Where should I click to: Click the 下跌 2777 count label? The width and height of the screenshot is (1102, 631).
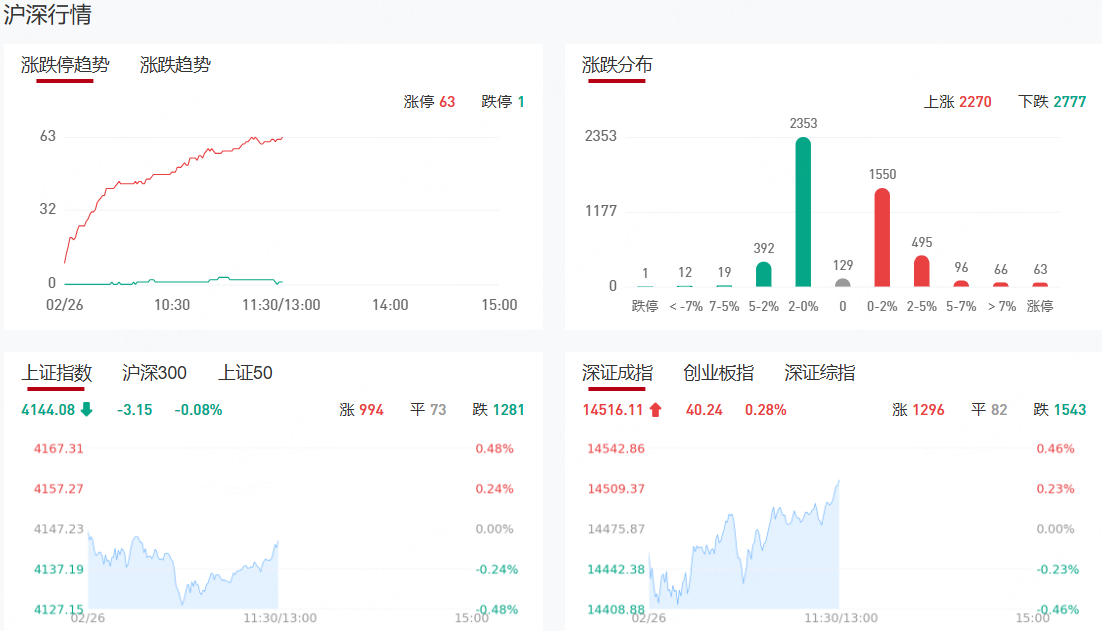point(1051,102)
